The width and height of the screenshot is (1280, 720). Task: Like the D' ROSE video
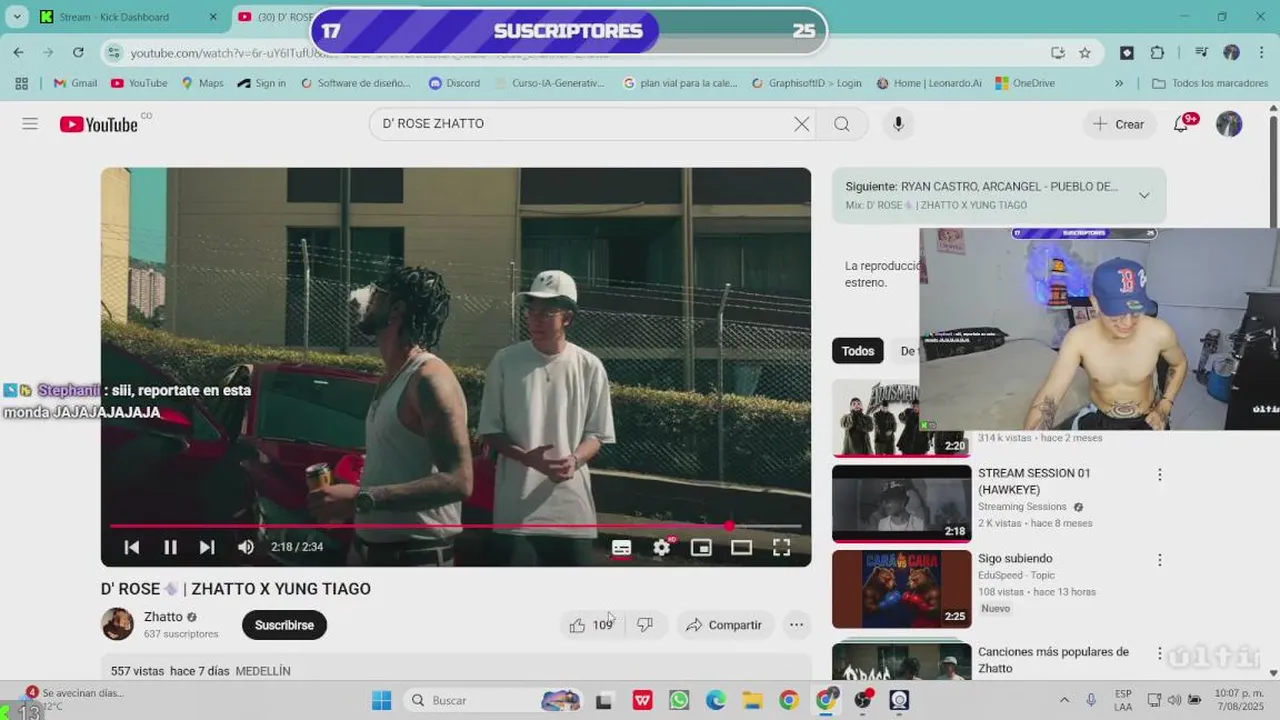[590, 625]
